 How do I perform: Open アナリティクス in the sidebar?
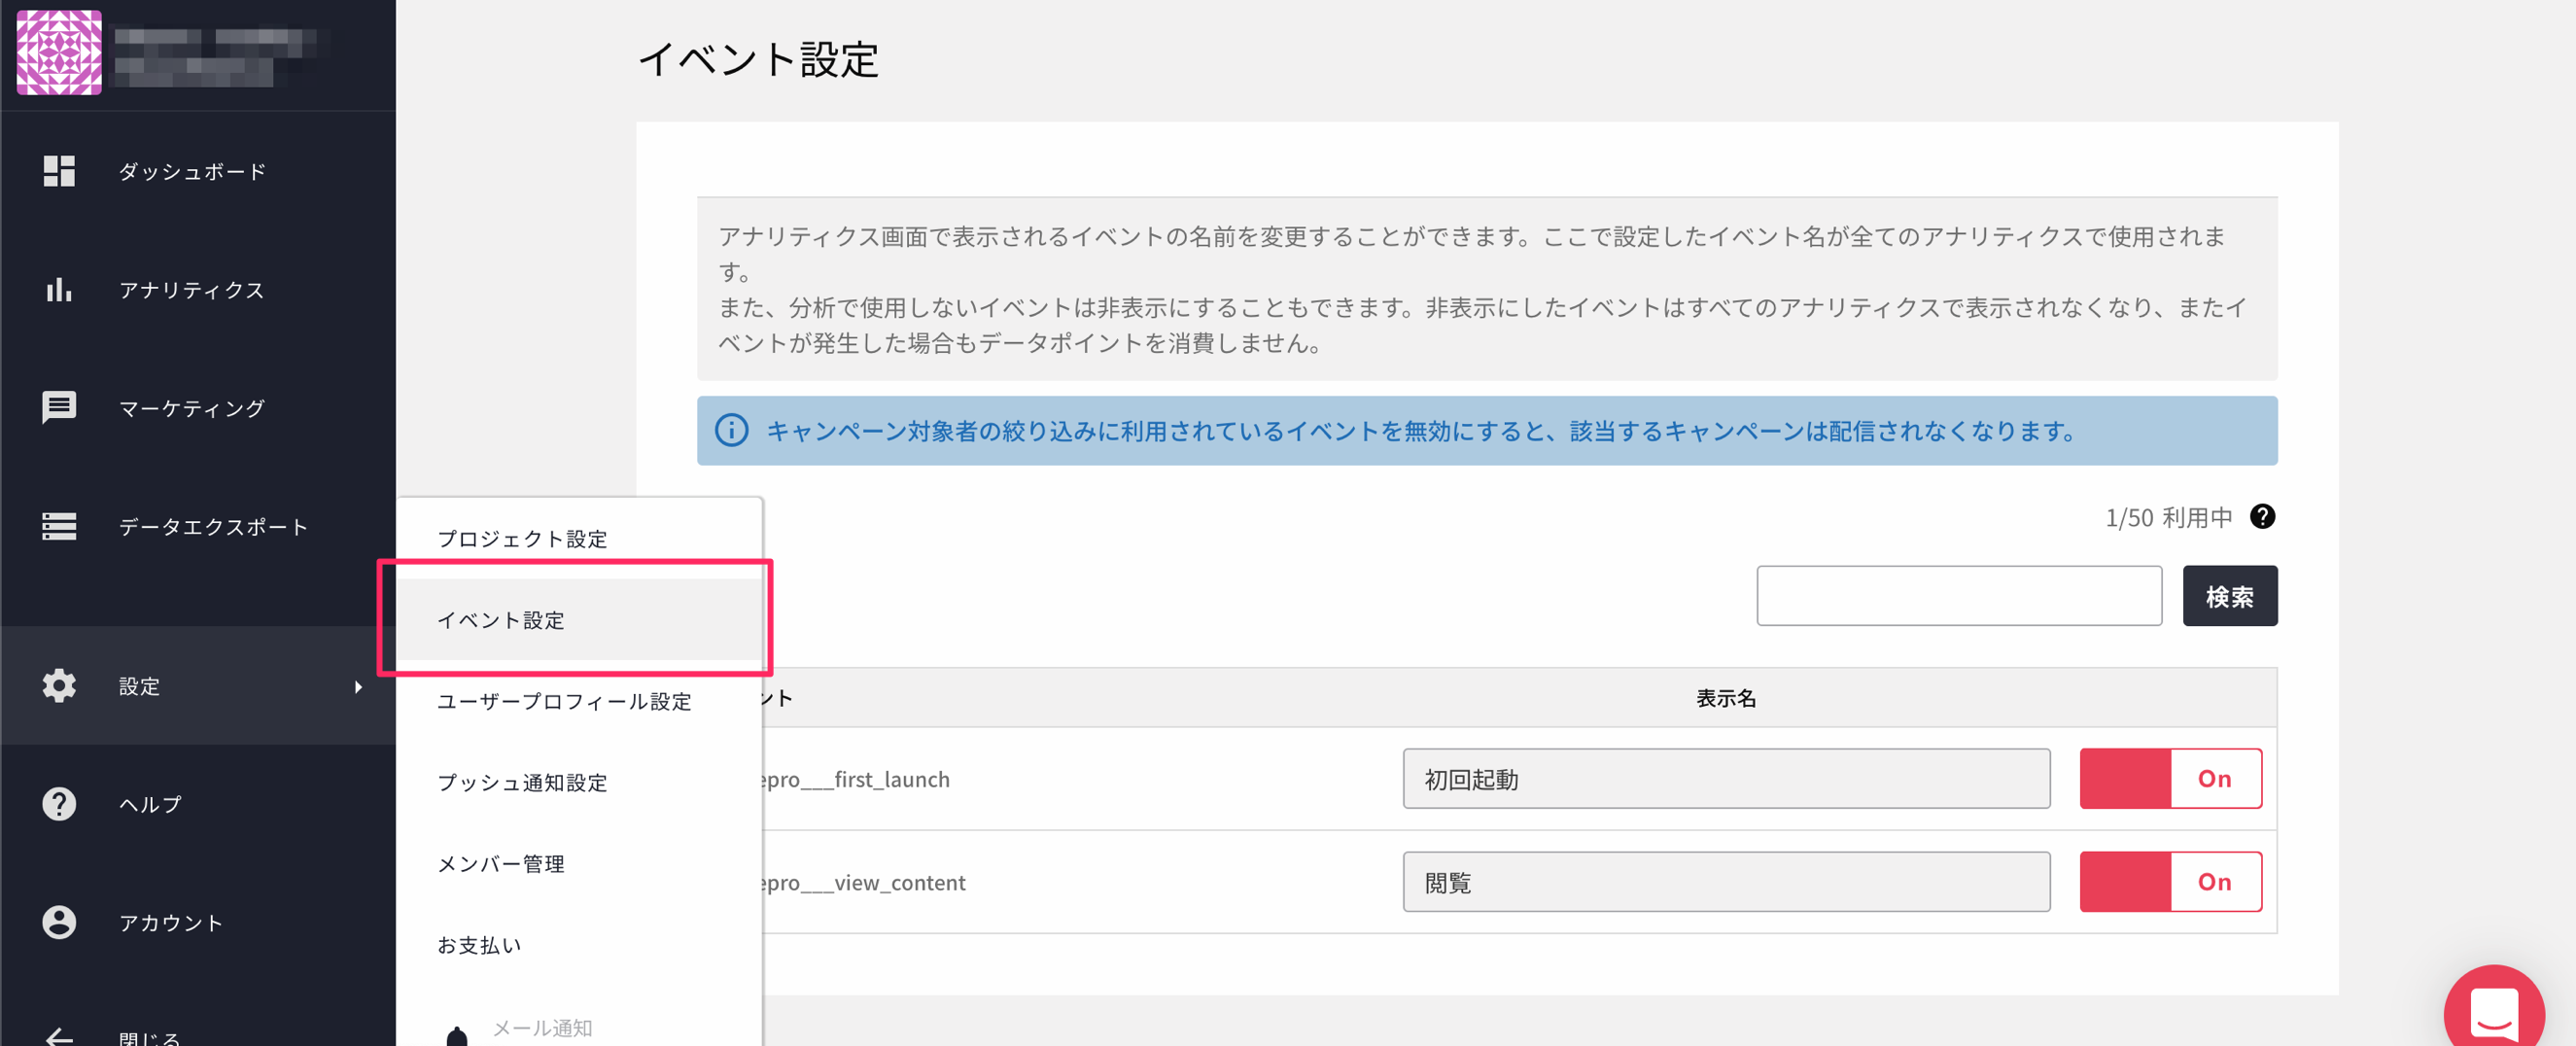click(198, 289)
